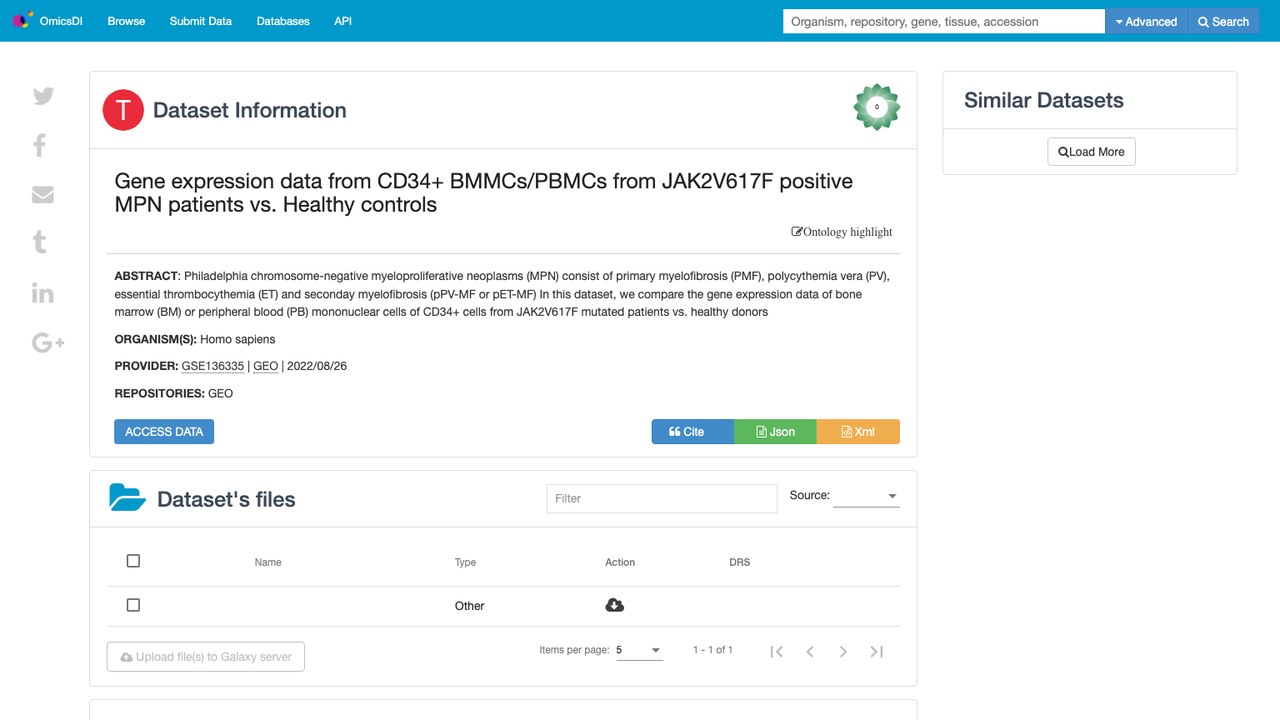Check the checkbox for the Other file row
1280x720 pixels.
(133, 605)
